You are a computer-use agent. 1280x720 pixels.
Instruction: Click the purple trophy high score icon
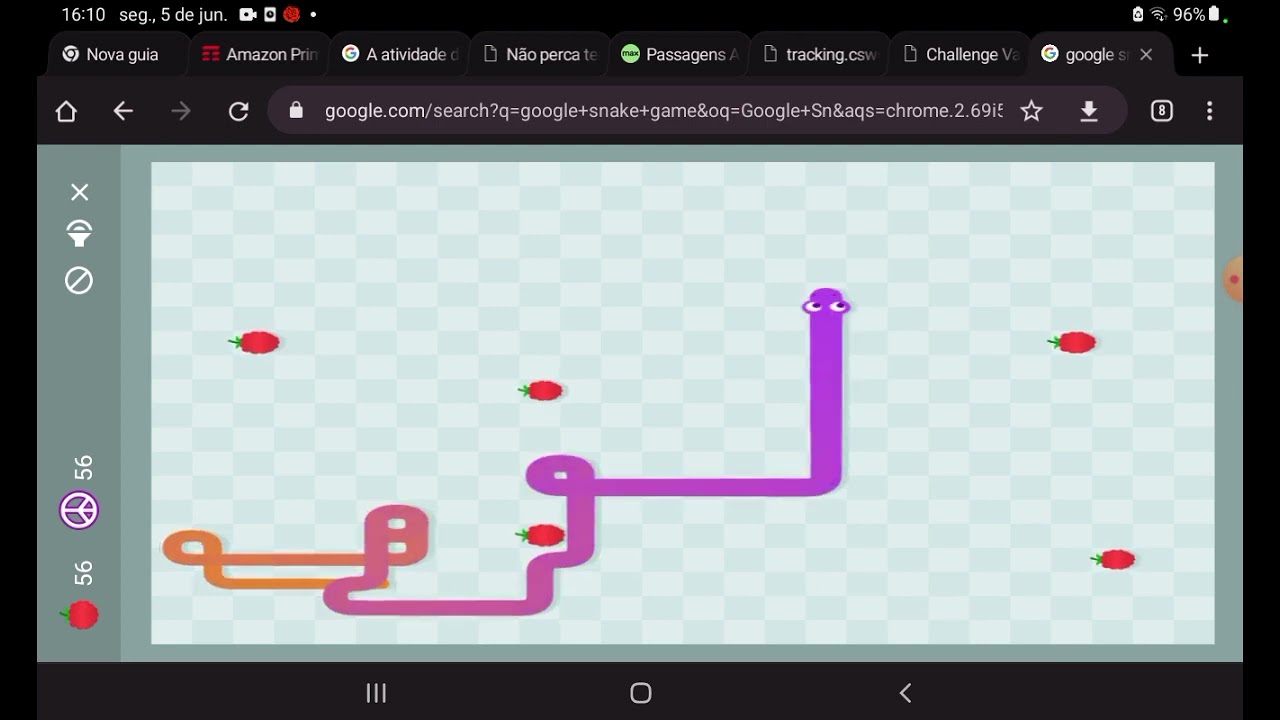click(79, 511)
